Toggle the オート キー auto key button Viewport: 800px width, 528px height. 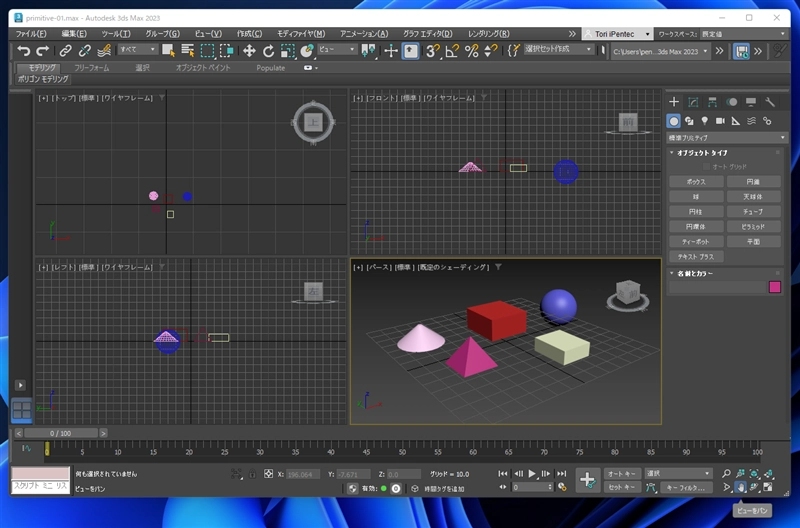tap(621, 473)
